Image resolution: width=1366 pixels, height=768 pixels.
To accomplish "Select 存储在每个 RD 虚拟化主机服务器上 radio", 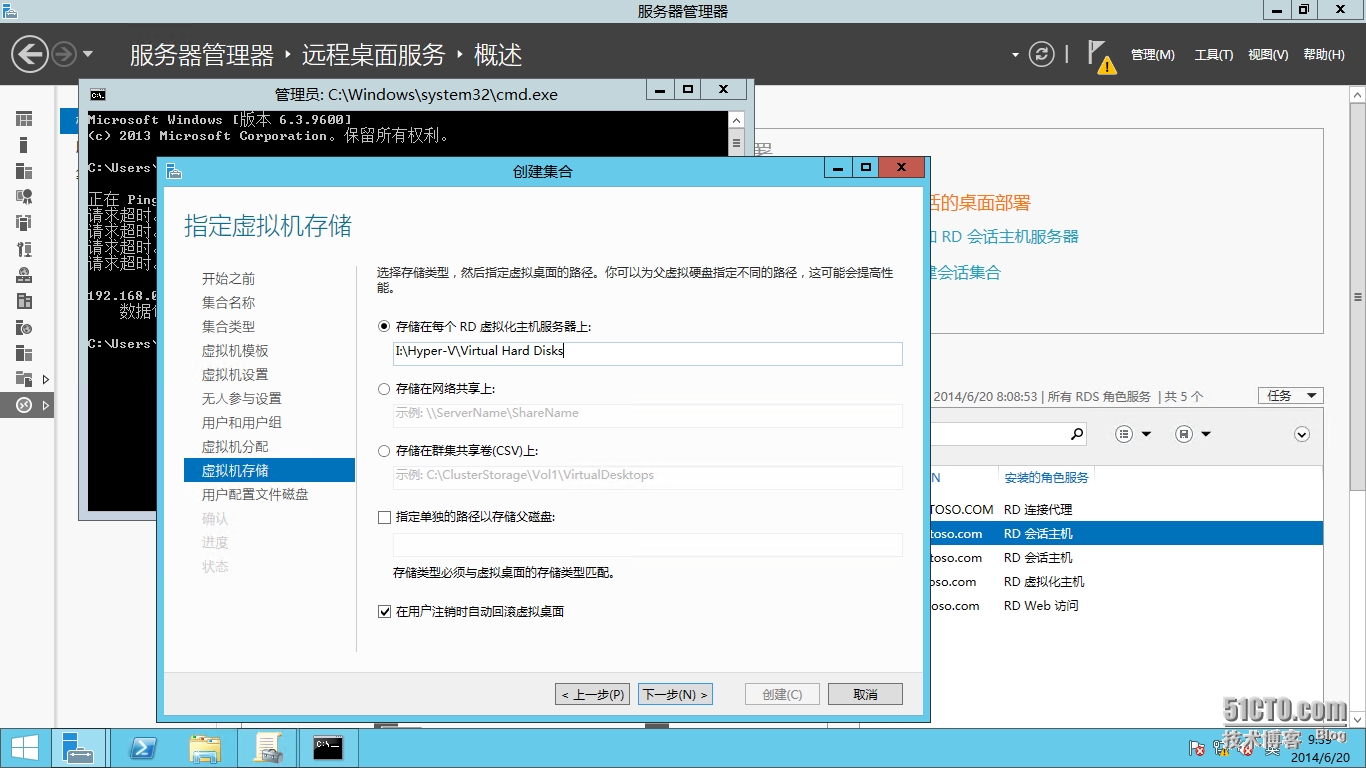I will point(384,326).
